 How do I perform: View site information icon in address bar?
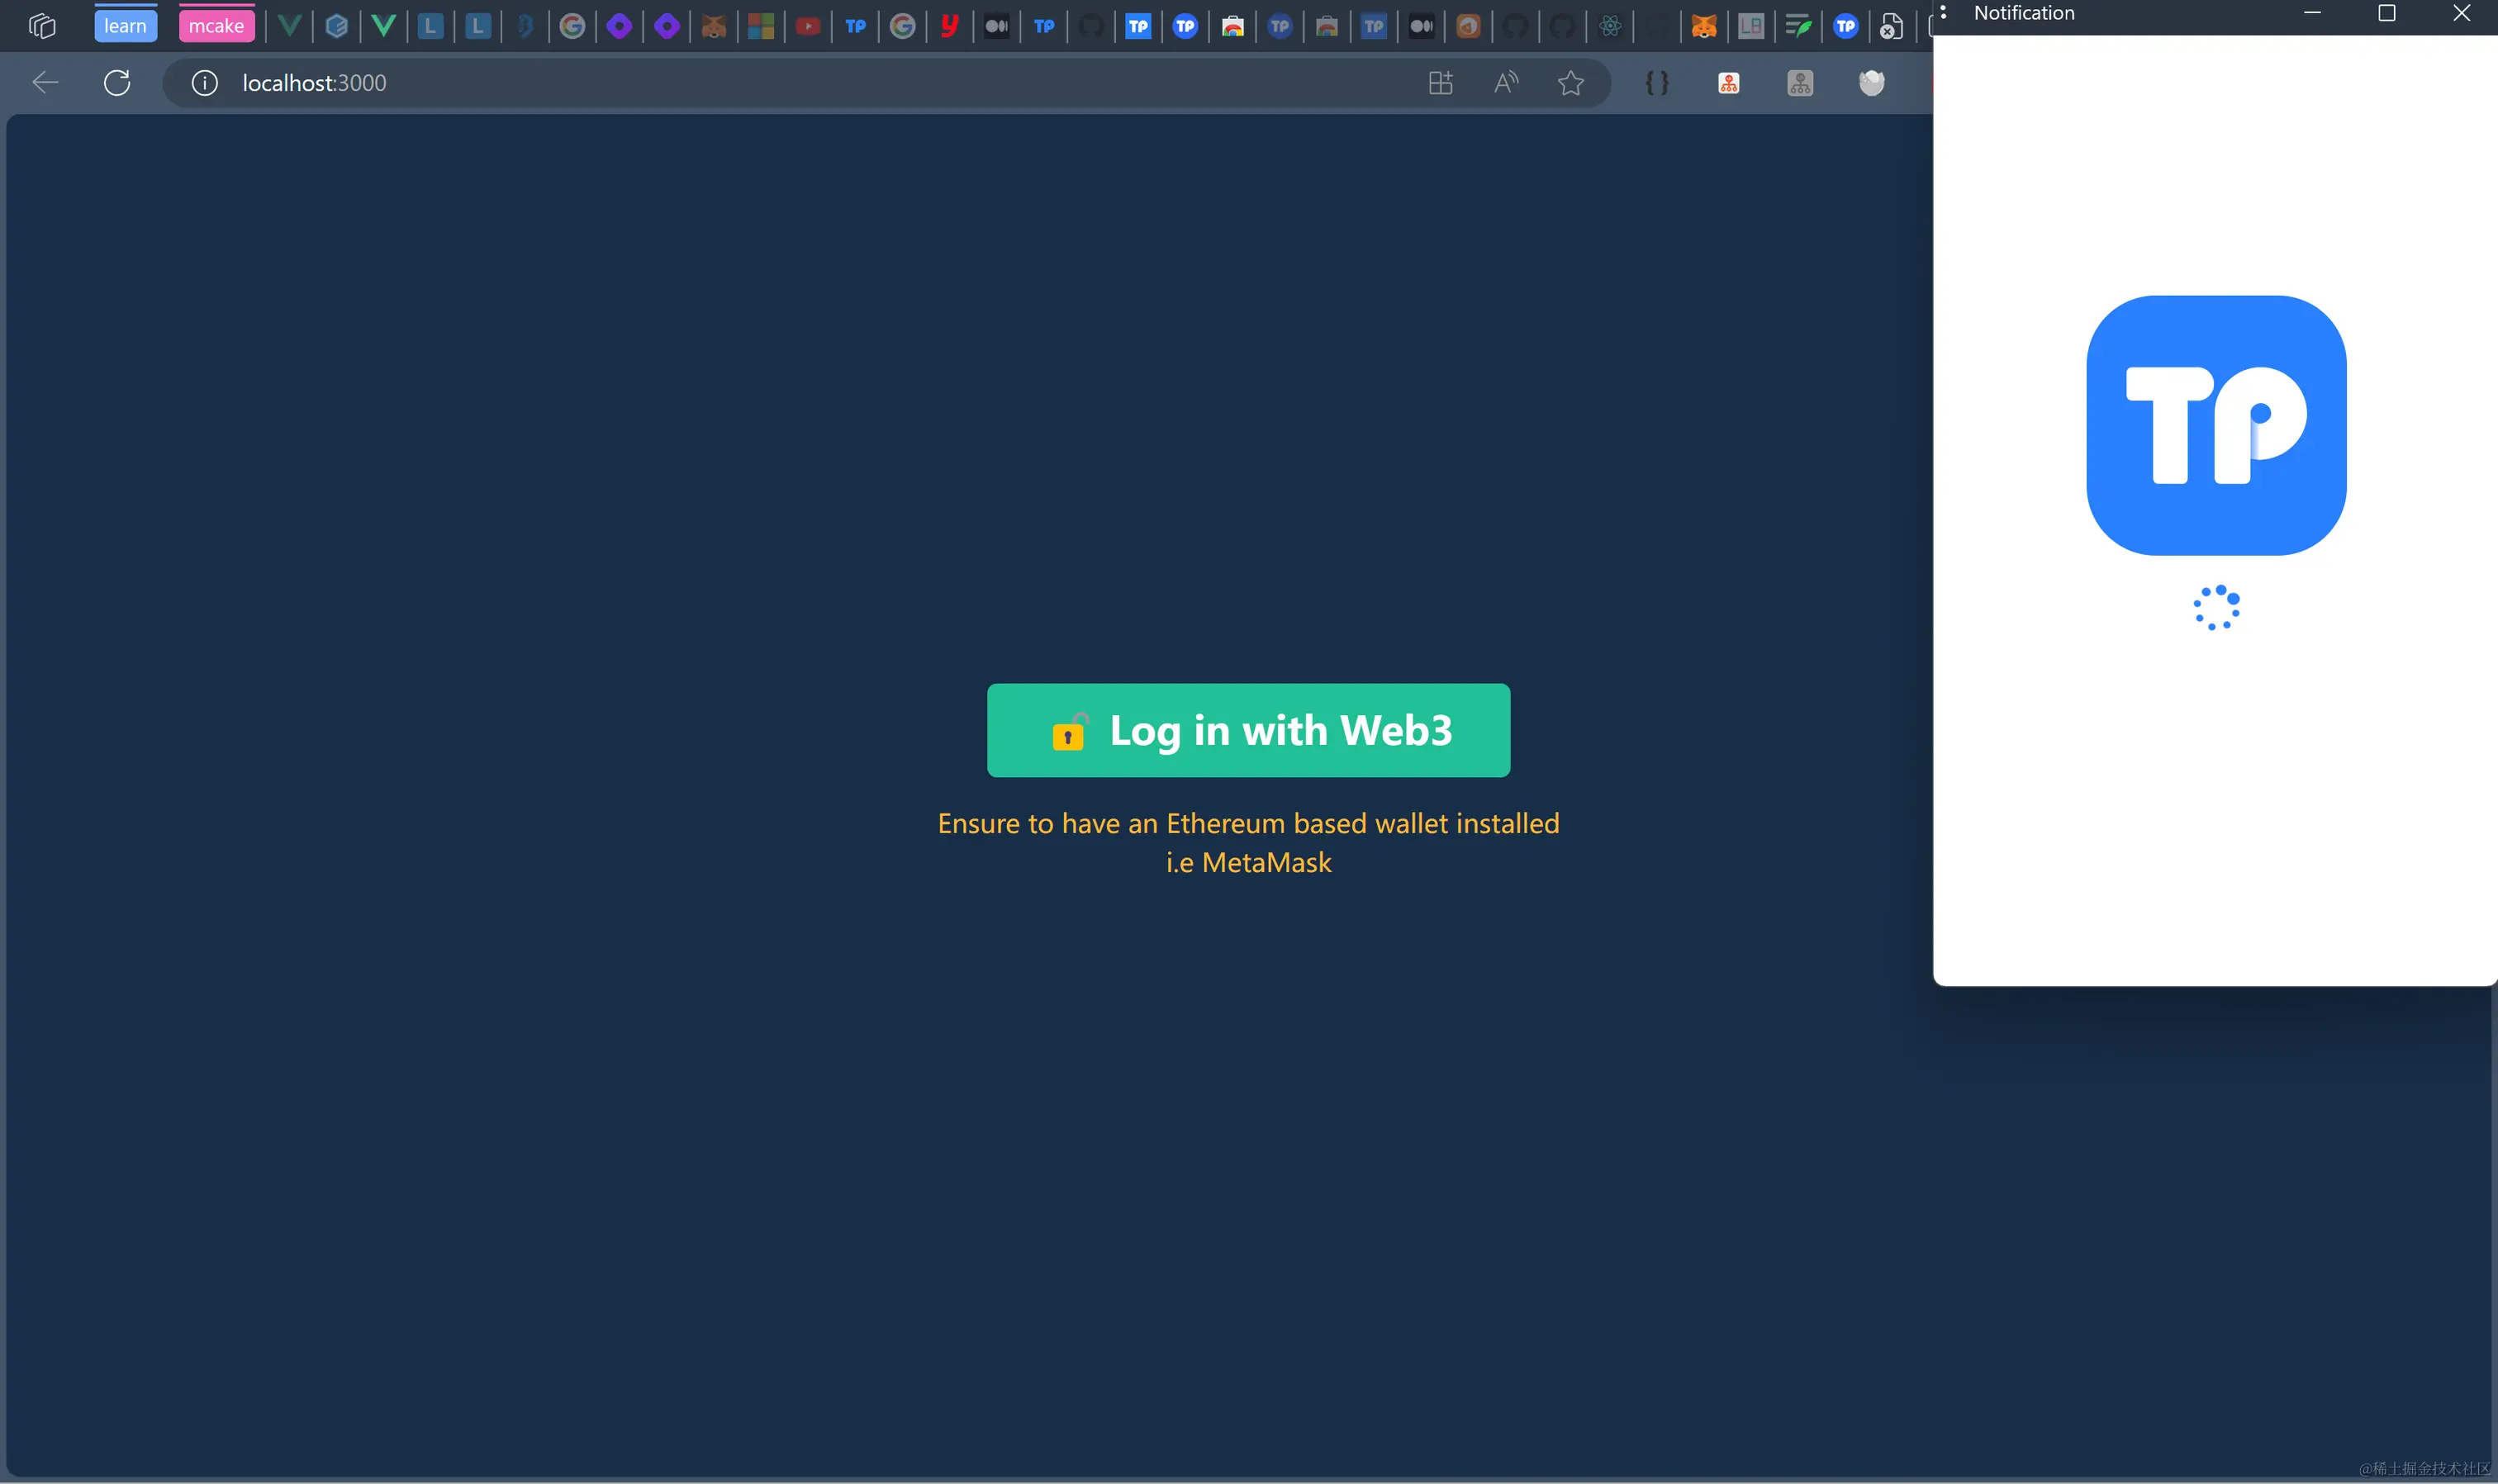tap(205, 83)
